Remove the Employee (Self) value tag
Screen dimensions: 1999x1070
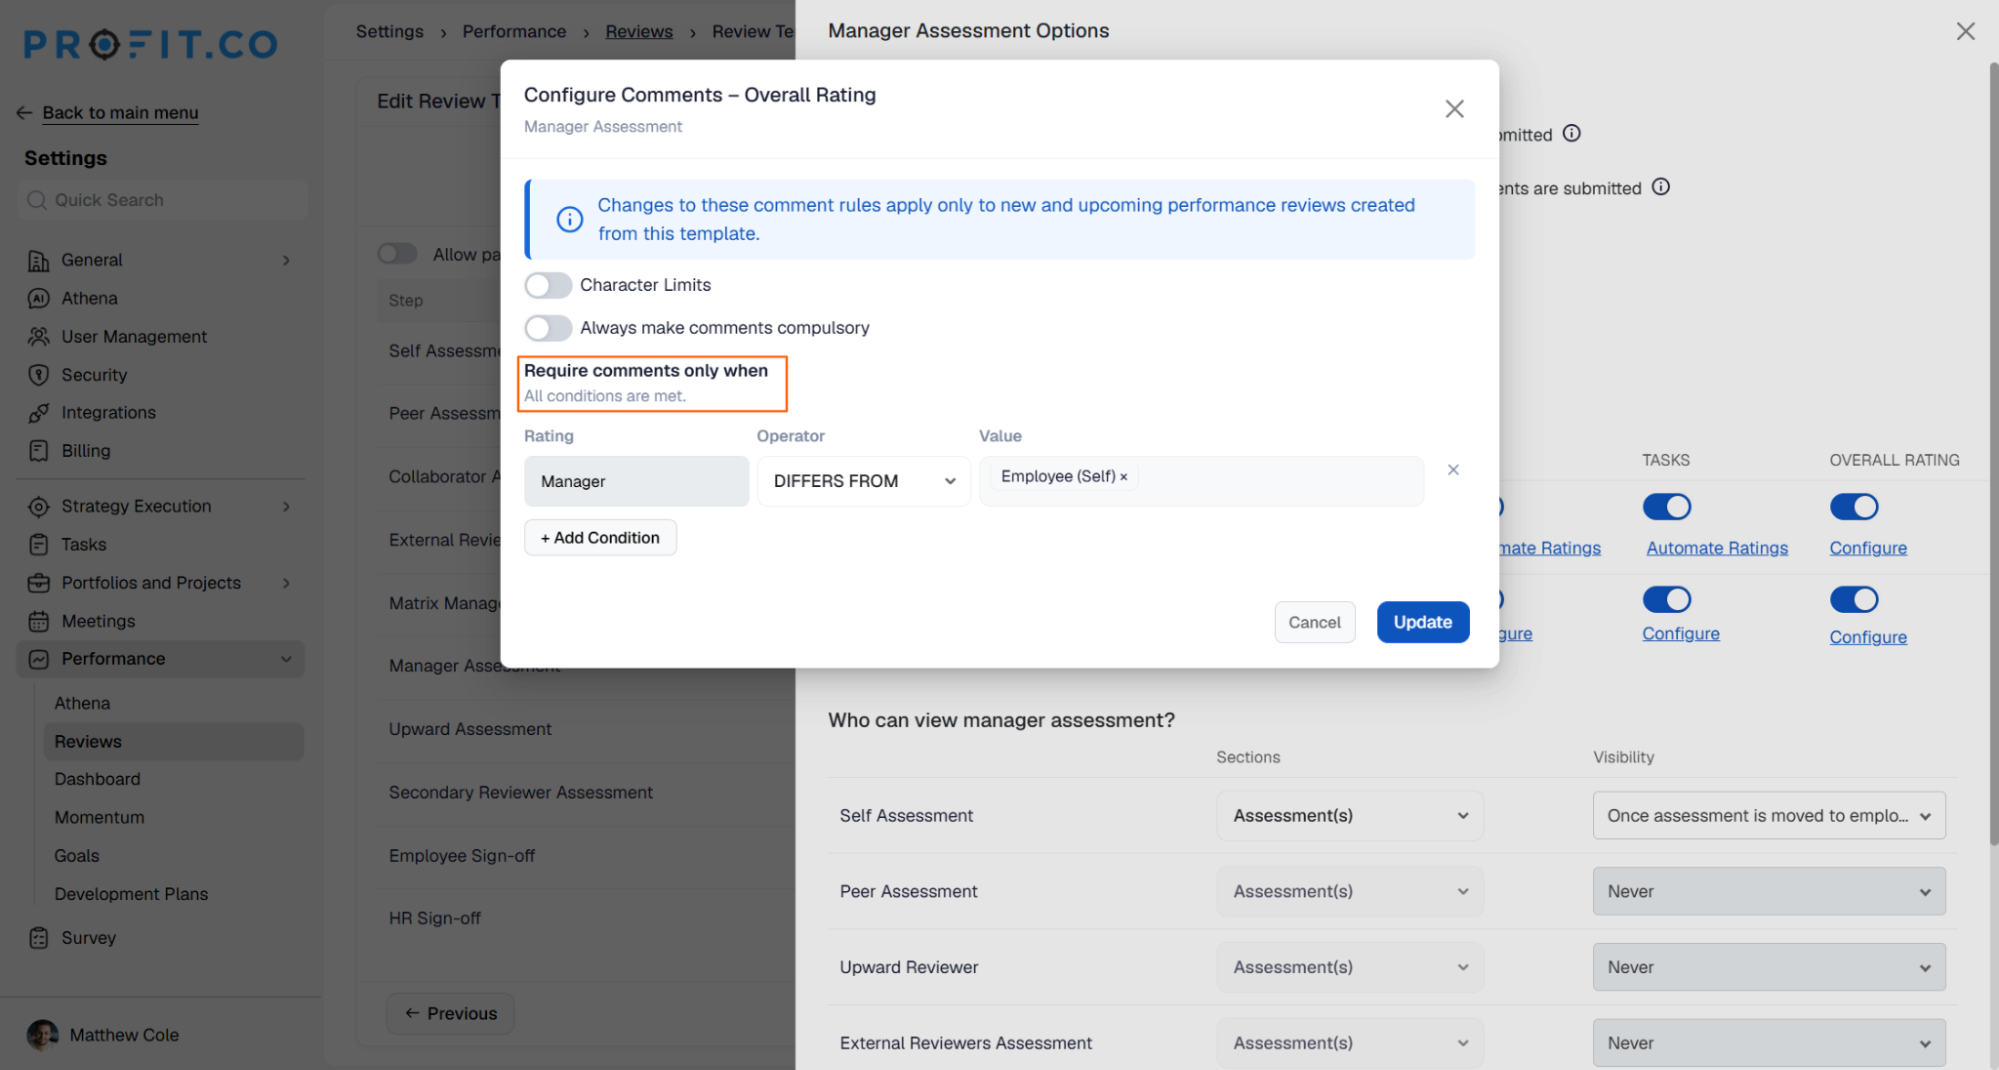[x=1124, y=477]
